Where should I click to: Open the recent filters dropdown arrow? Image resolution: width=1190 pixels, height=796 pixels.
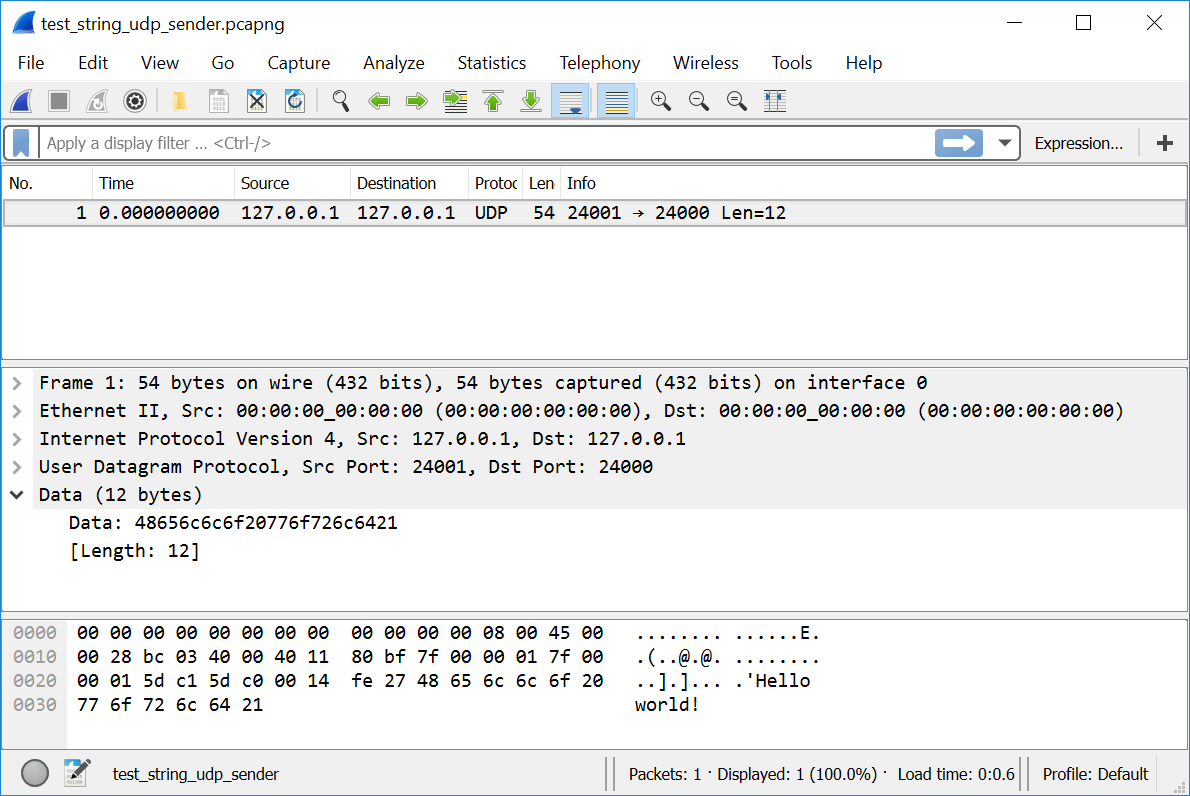coord(1004,143)
